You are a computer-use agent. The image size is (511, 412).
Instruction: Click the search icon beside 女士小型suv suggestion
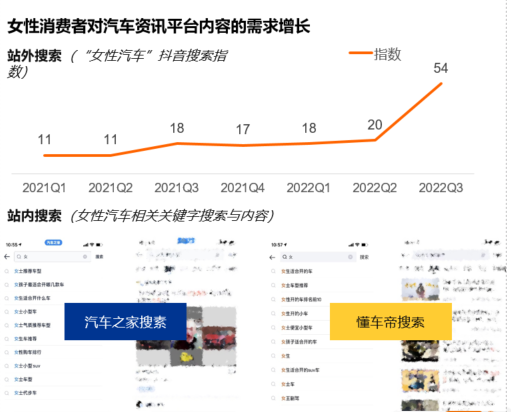point(7,366)
